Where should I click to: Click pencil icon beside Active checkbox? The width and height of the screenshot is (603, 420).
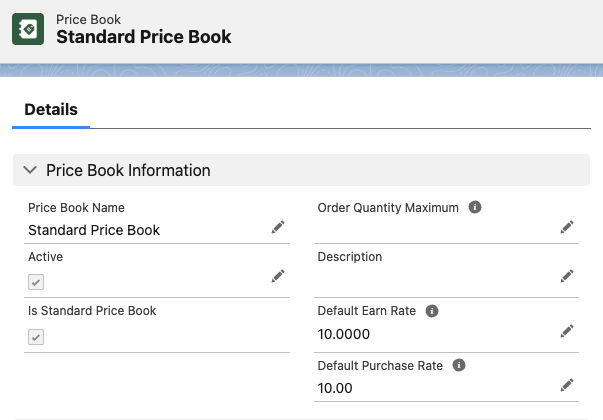click(x=278, y=276)
